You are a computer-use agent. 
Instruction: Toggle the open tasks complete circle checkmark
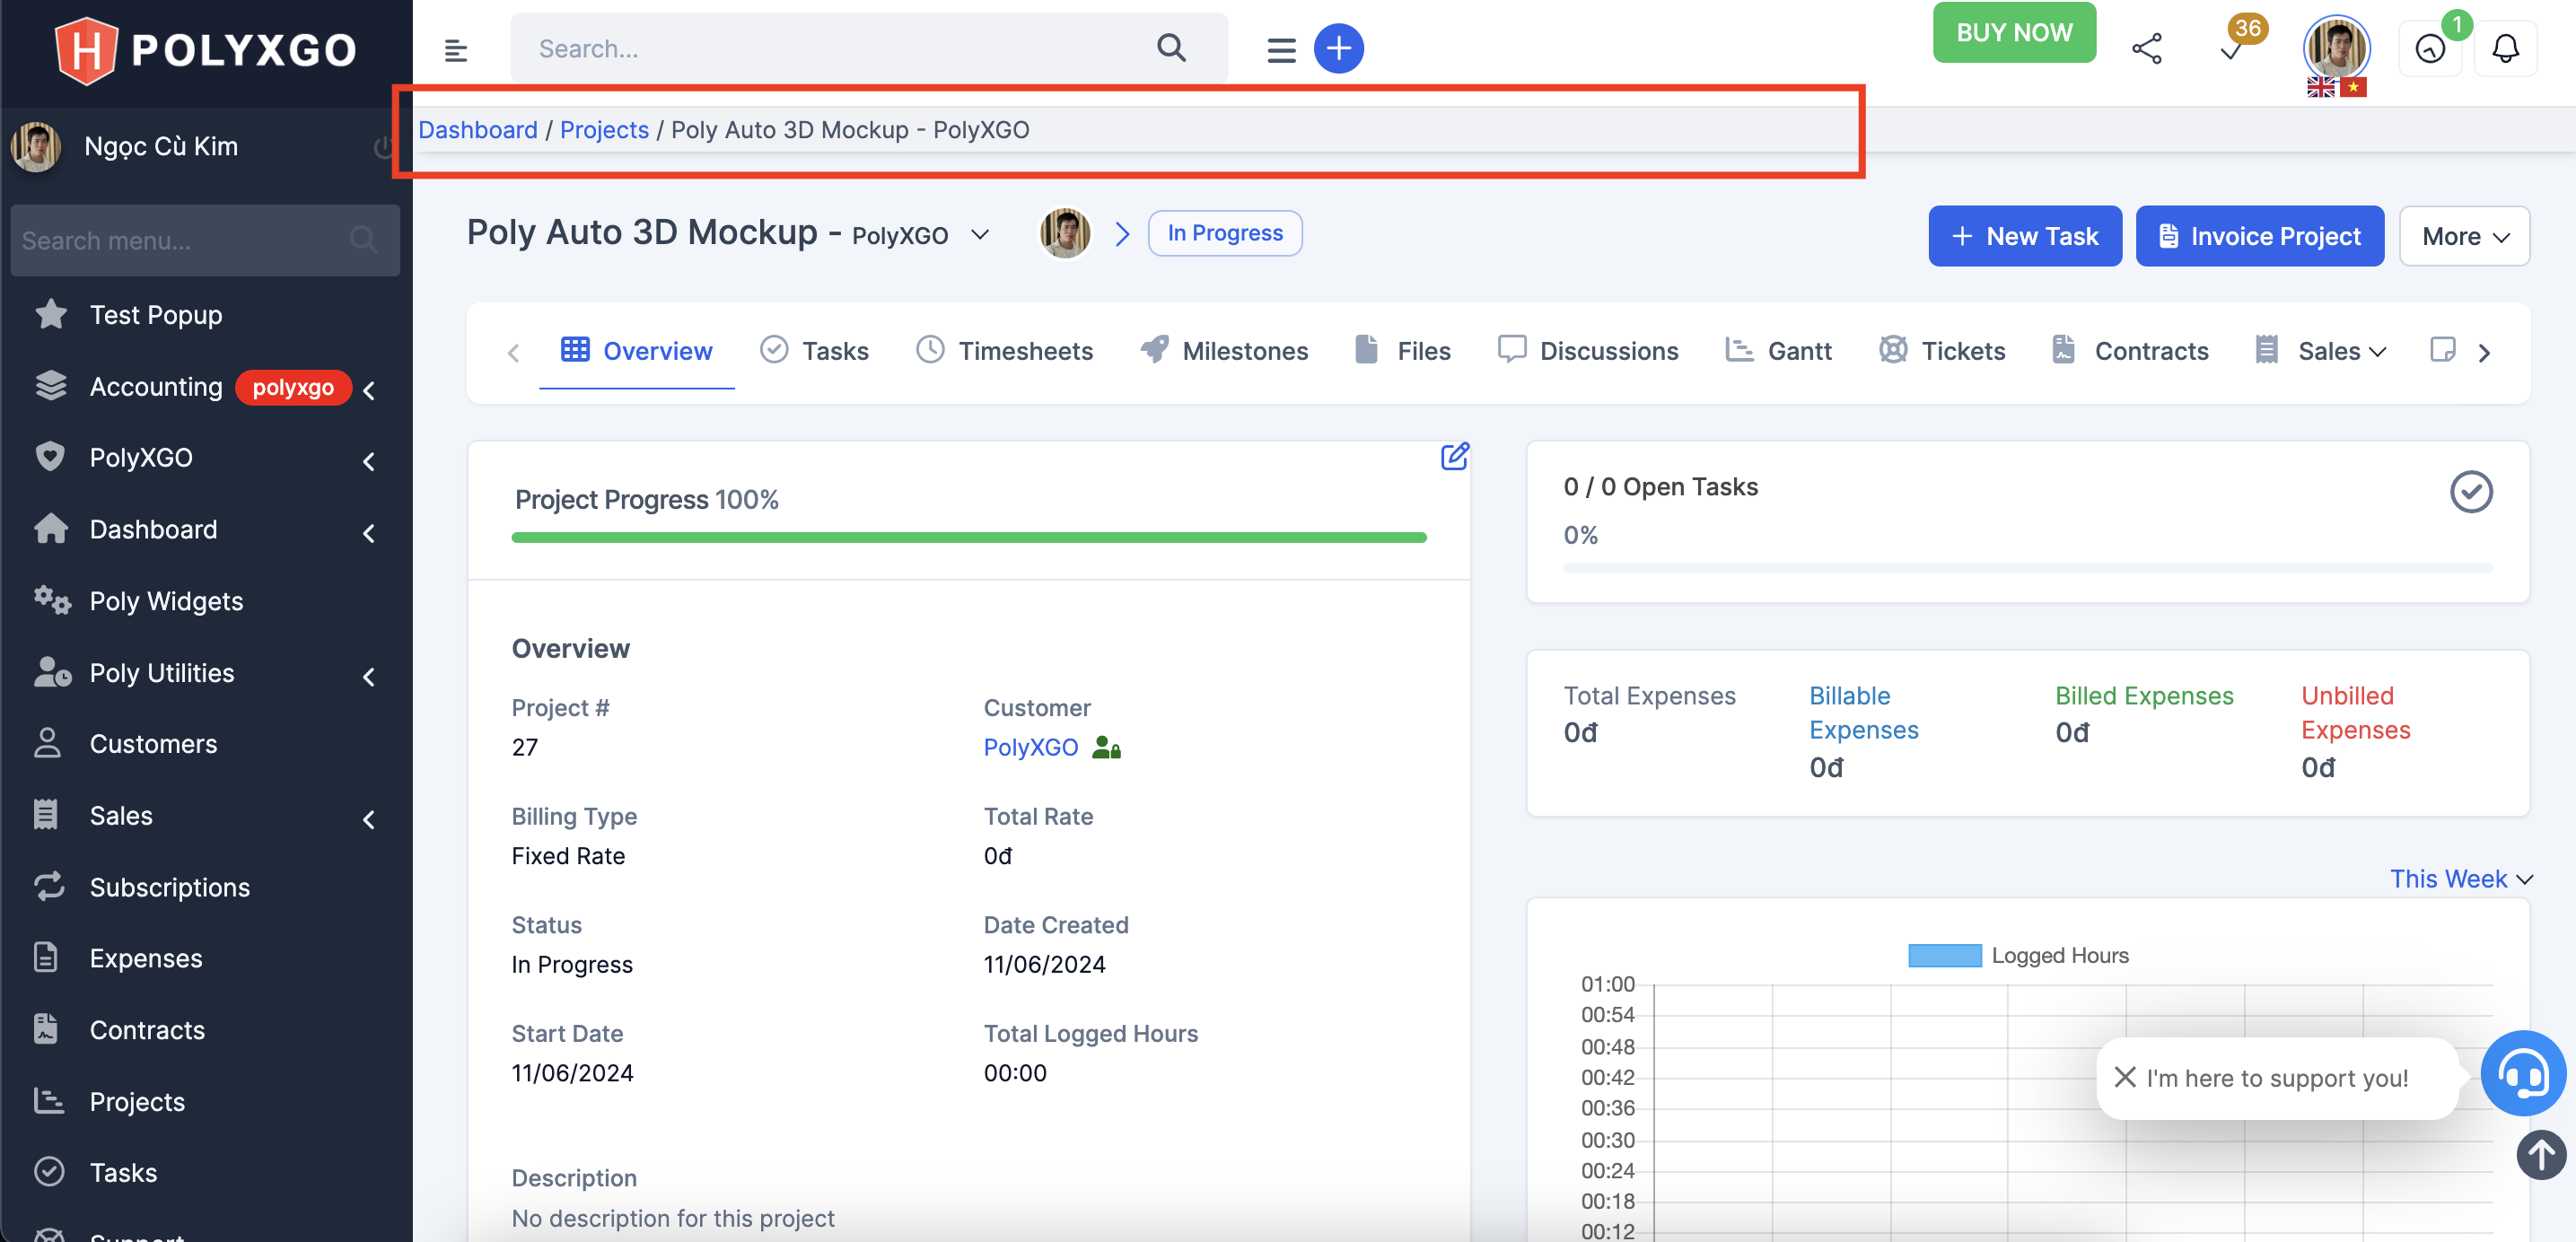(2471, 491)
